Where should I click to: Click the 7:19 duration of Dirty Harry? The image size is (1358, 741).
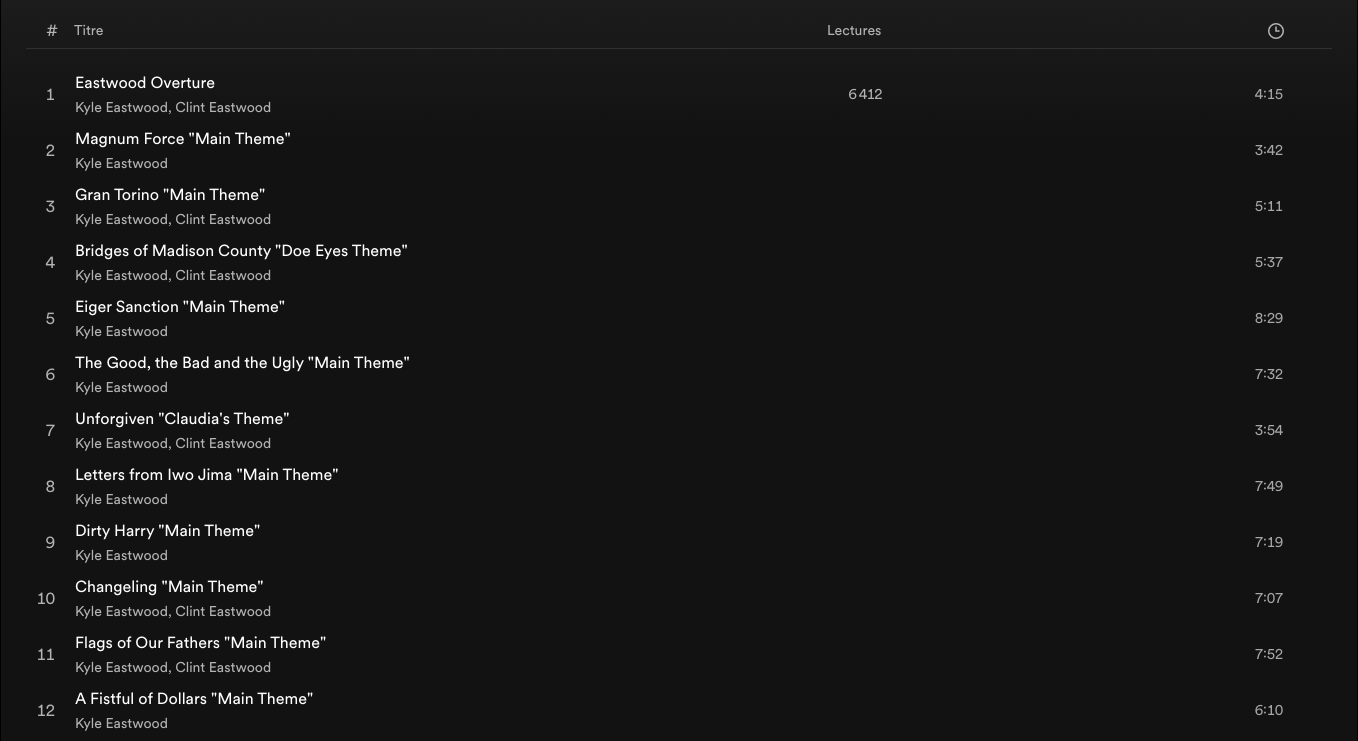click(x=1268, y=542)
